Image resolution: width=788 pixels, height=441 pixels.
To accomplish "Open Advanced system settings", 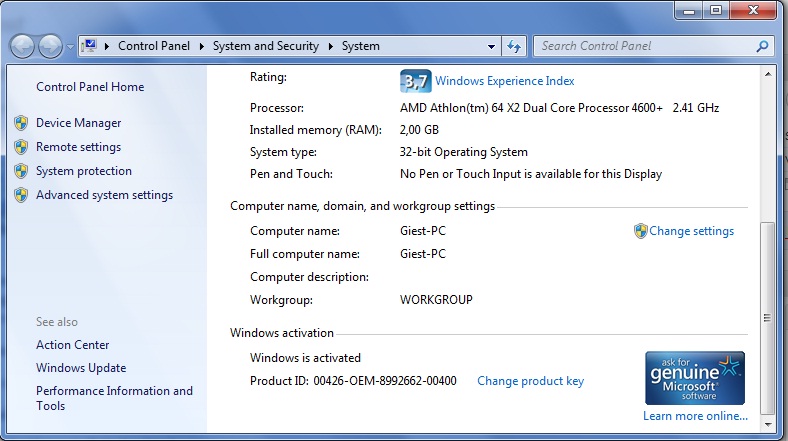I will tap(105, 195).
